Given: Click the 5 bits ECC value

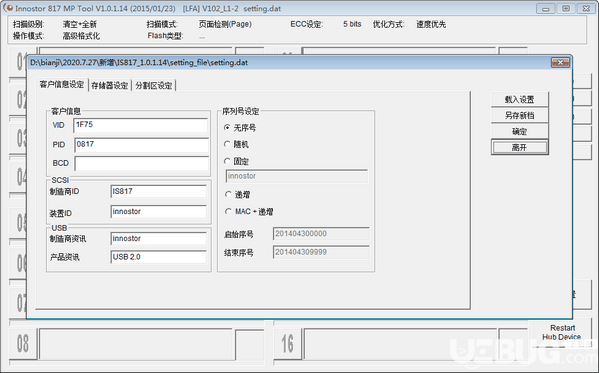Looking at the screenshot, I should coord(352,24).
